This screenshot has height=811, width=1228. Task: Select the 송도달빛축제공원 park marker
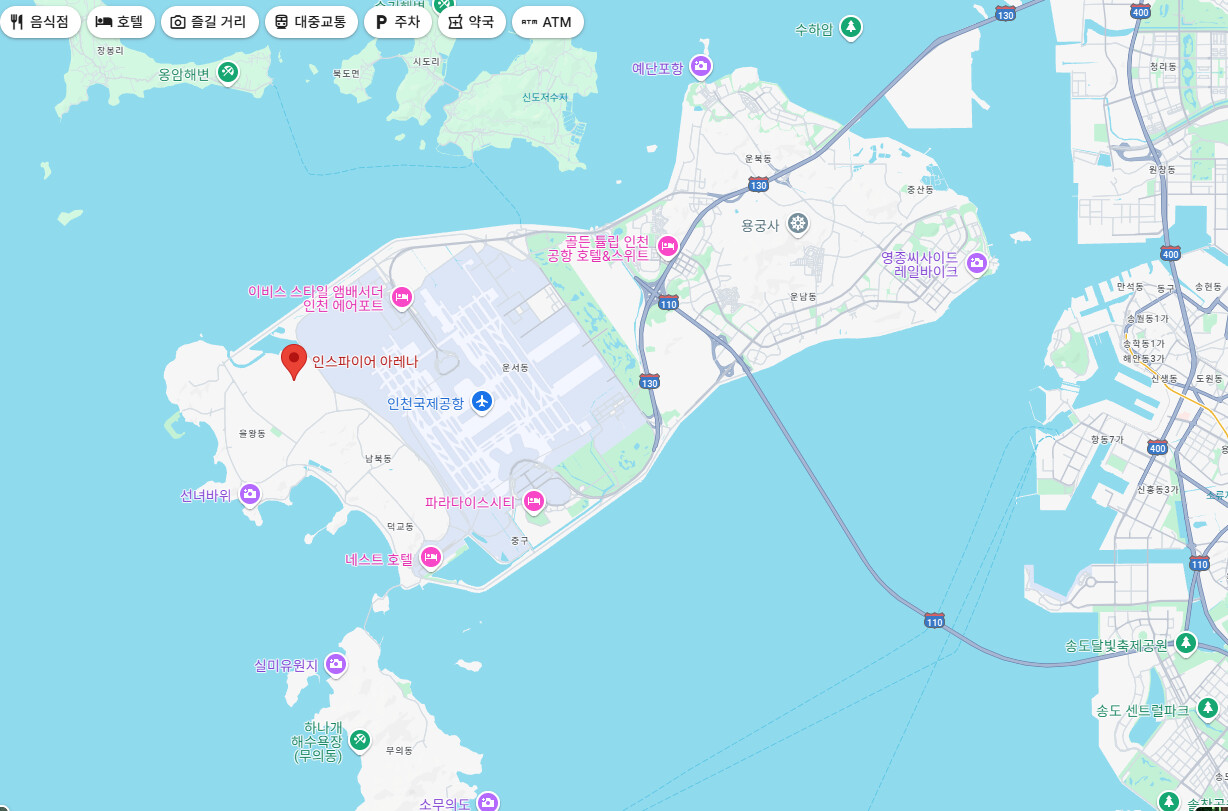(x=1186, y=642)
